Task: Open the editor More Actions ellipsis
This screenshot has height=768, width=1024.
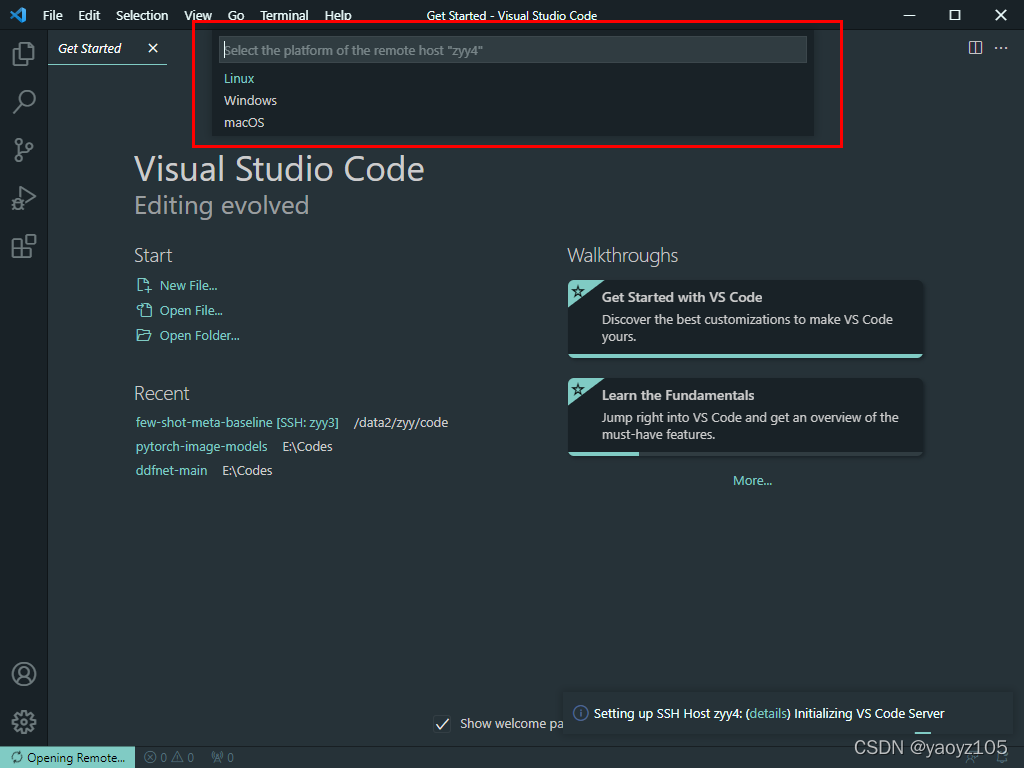Action: [x=1000, y=48]
